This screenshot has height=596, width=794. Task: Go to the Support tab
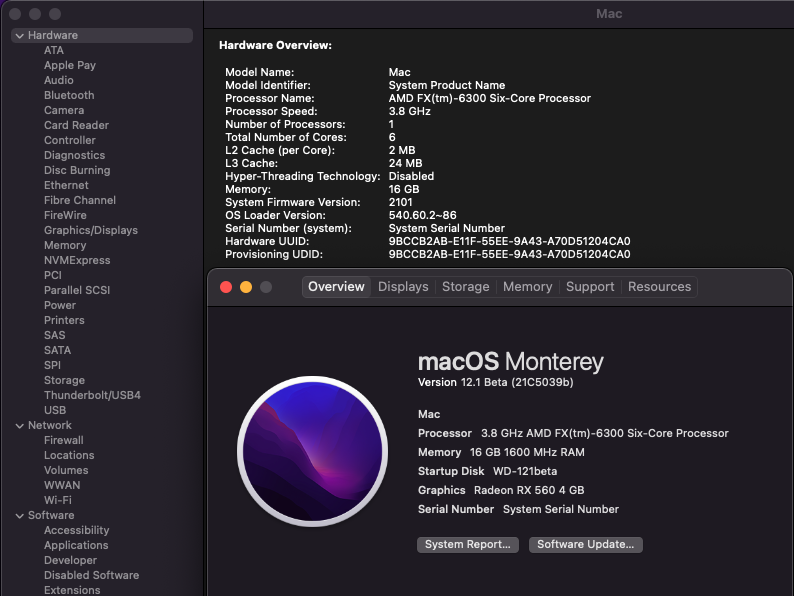pyautogui.click(x=590, y=287)
